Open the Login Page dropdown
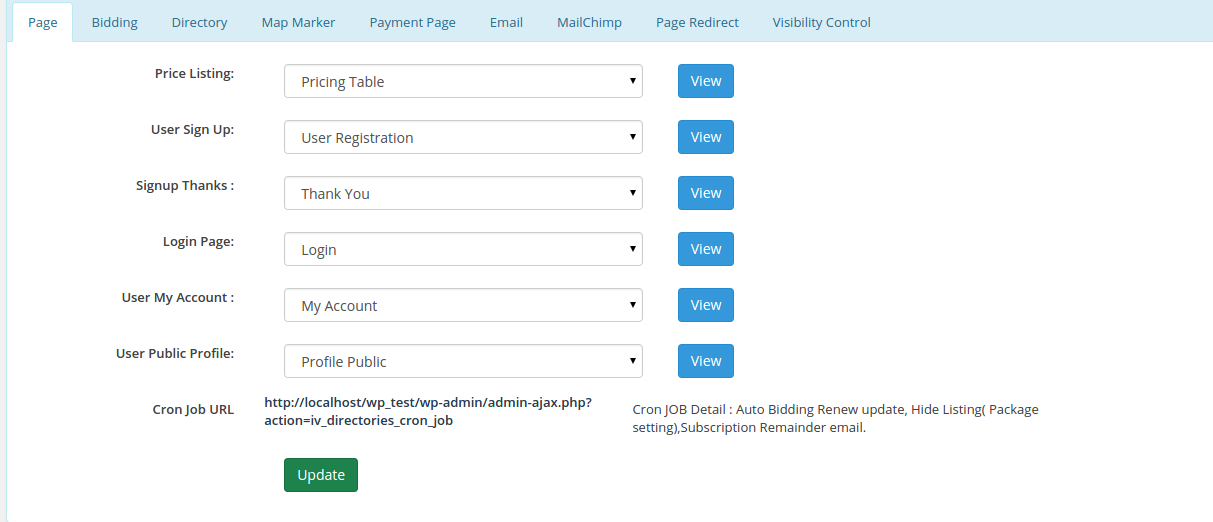This screenshot has width=1213, height=522. (x=463, y=250)
